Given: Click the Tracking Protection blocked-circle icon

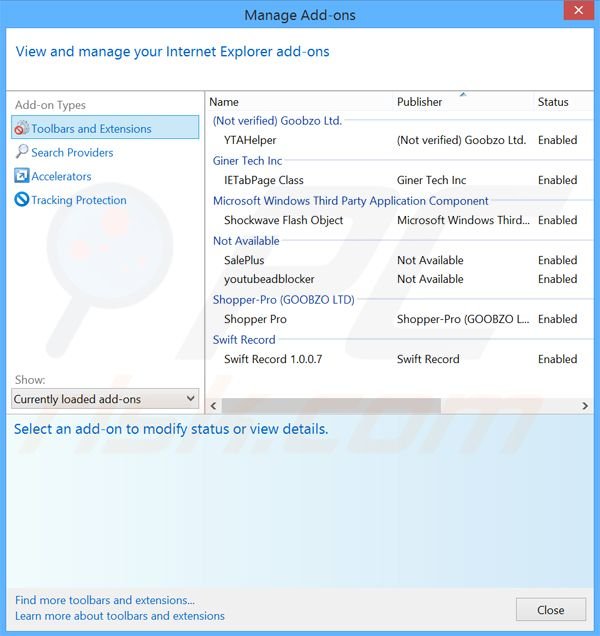Looking at the screenshot, I should point(22,200).
